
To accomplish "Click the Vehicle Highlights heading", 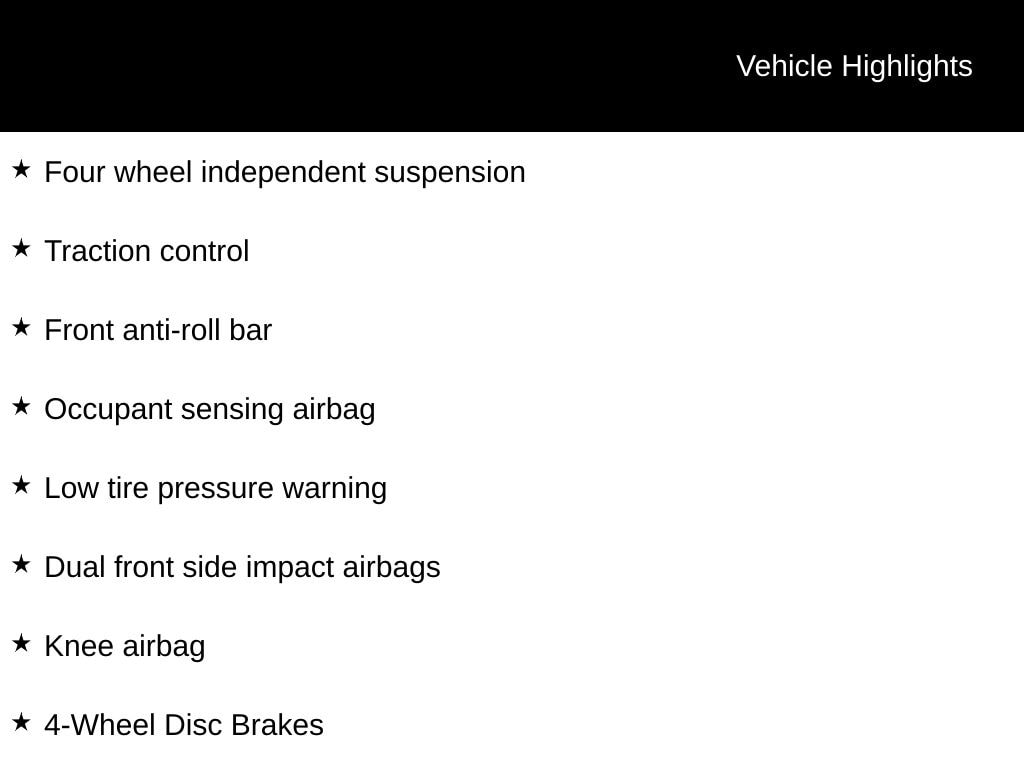I will click(854, 67).
